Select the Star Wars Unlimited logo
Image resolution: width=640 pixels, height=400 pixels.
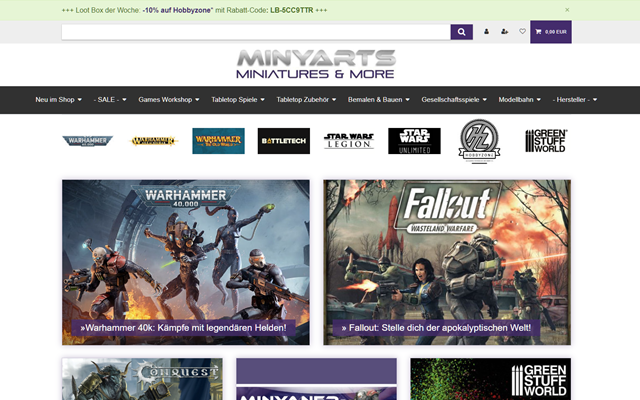[414, 141]
